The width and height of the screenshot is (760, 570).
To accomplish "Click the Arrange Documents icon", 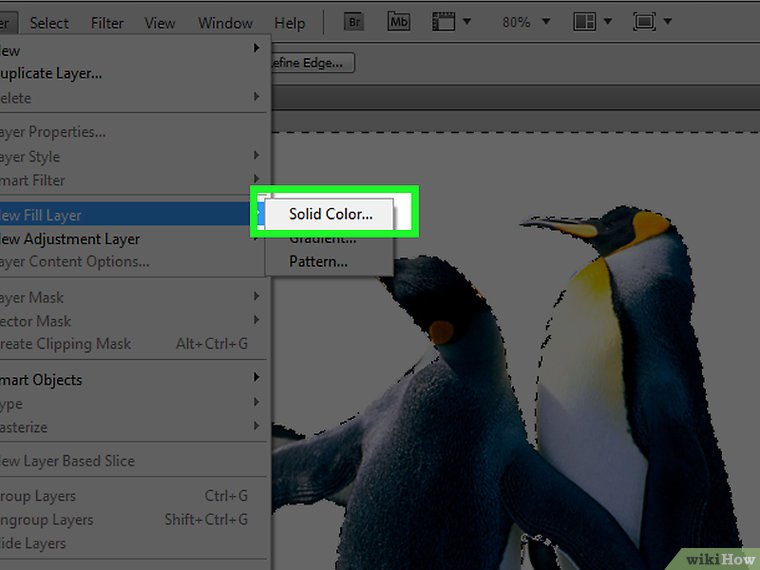I will click(591, 22).
